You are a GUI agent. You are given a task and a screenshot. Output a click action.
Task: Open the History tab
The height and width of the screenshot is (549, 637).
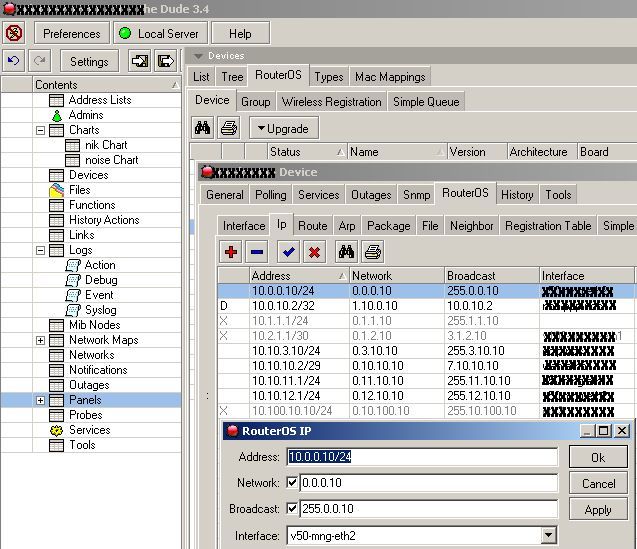(517, 195)
